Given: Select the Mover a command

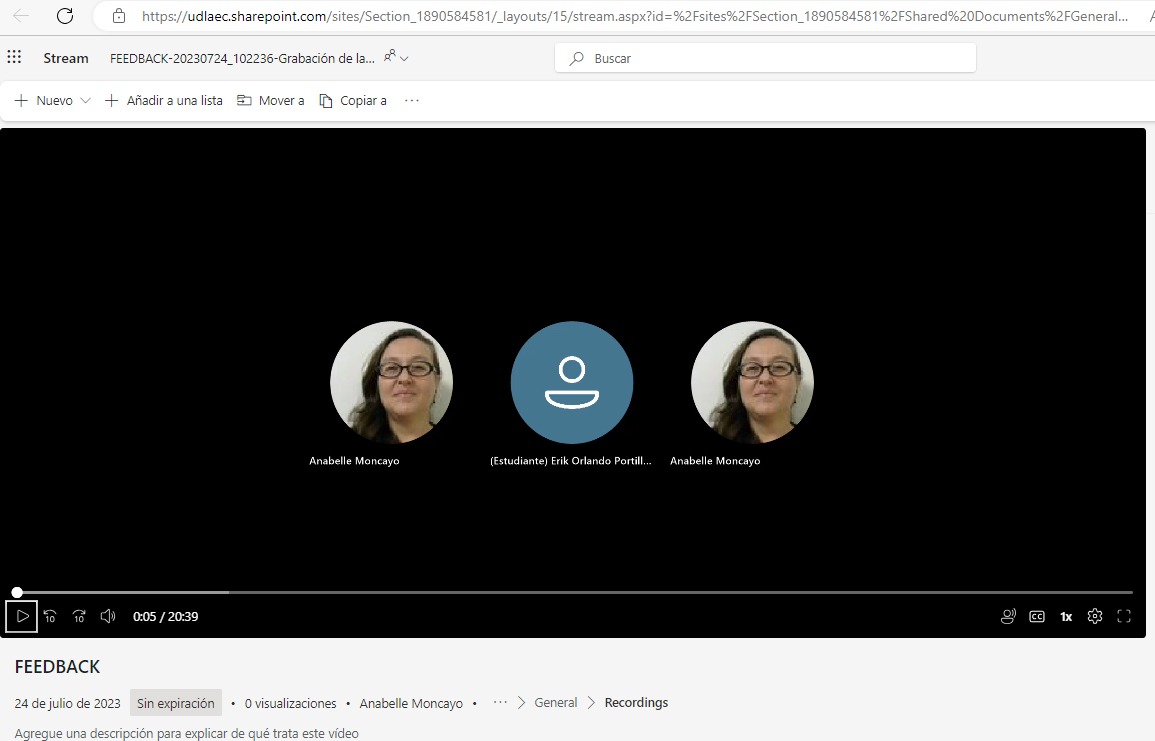Looking at the screenshot, I should (x=271, y=101).
